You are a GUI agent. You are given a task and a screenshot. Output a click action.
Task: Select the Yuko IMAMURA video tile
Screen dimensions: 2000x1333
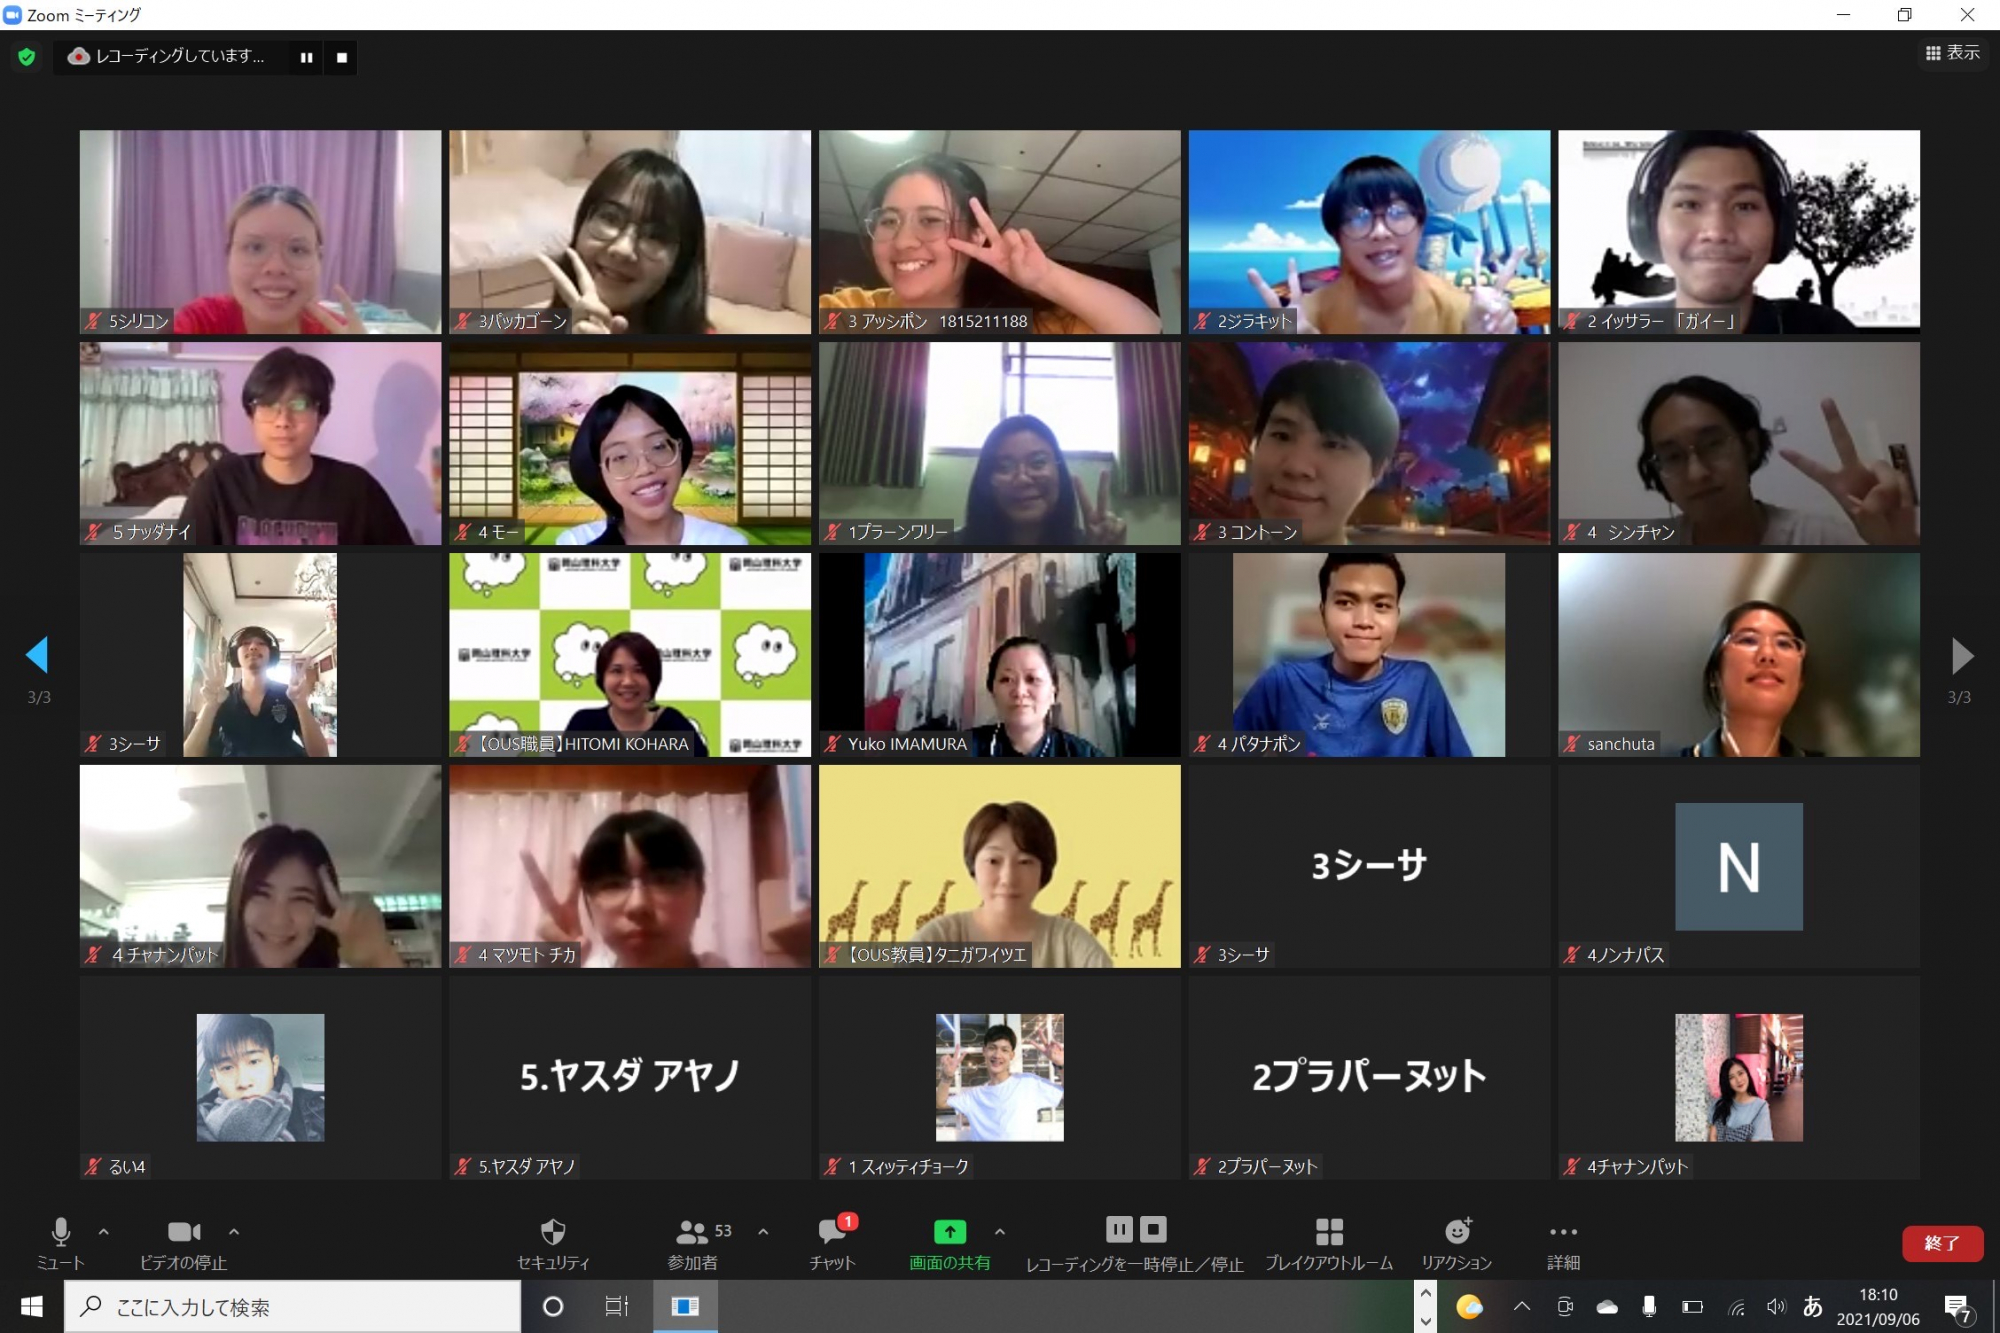tap(1000, 655)
